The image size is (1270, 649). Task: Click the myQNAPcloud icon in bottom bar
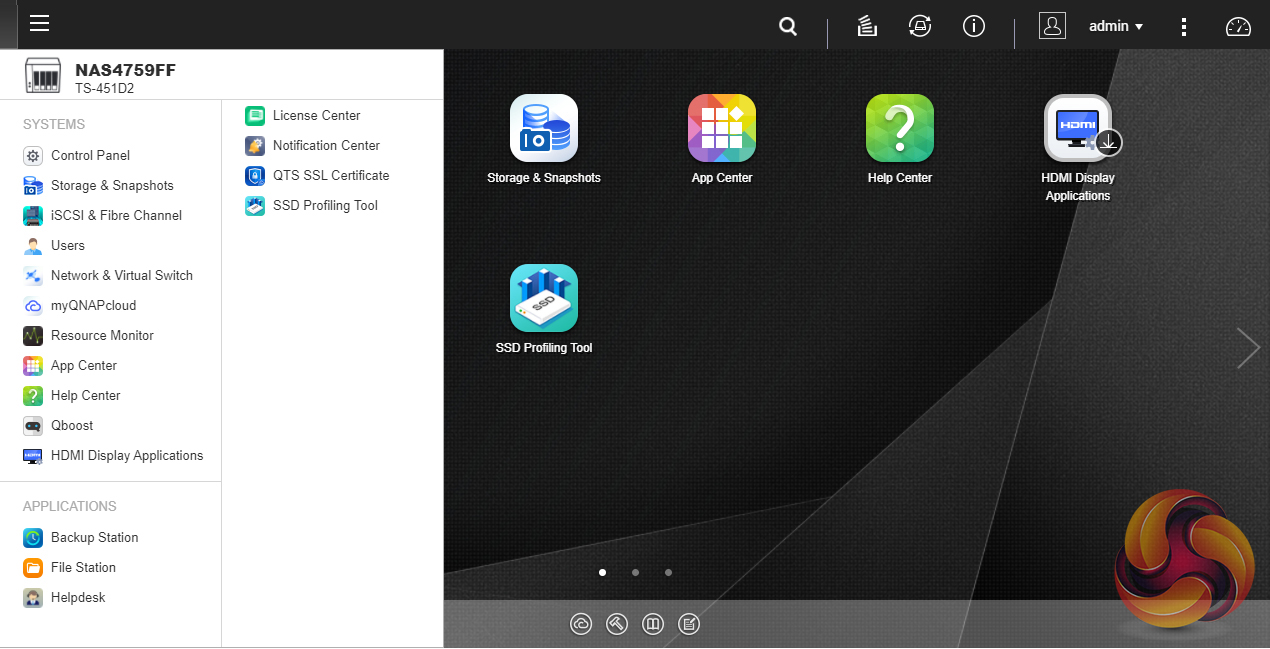tap(581, 624)
